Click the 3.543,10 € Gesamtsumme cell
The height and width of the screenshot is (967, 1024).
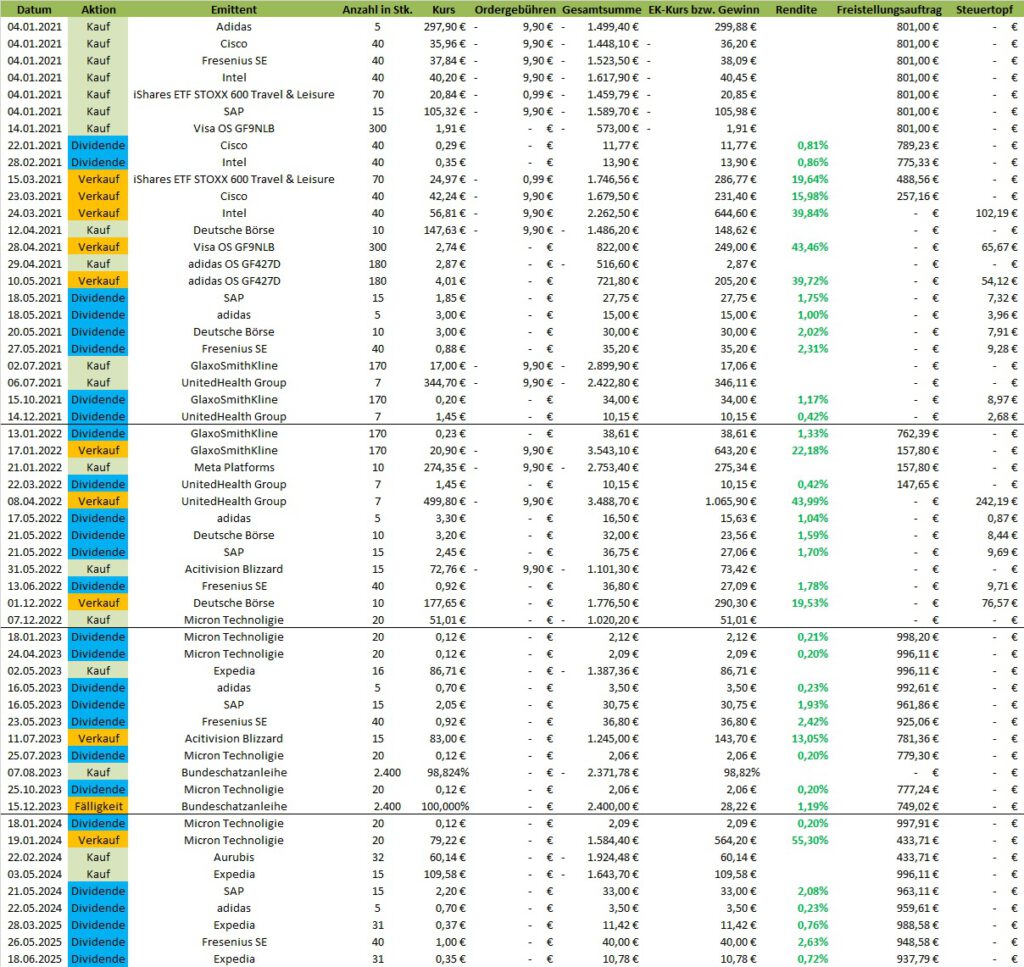613,451
